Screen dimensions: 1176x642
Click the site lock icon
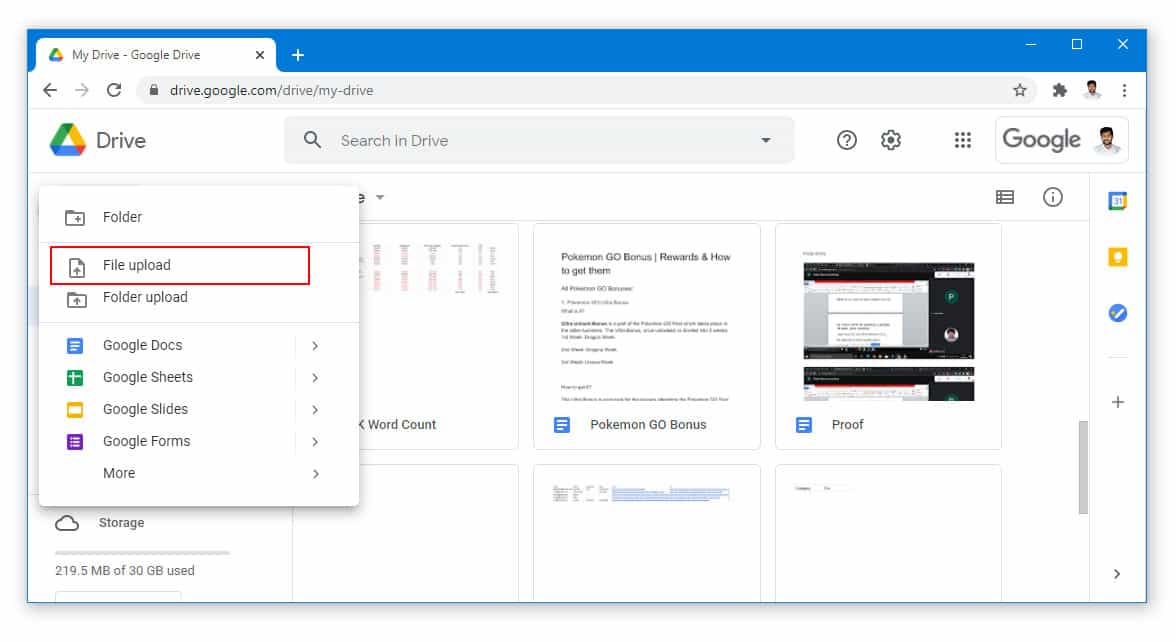point(154,90)
